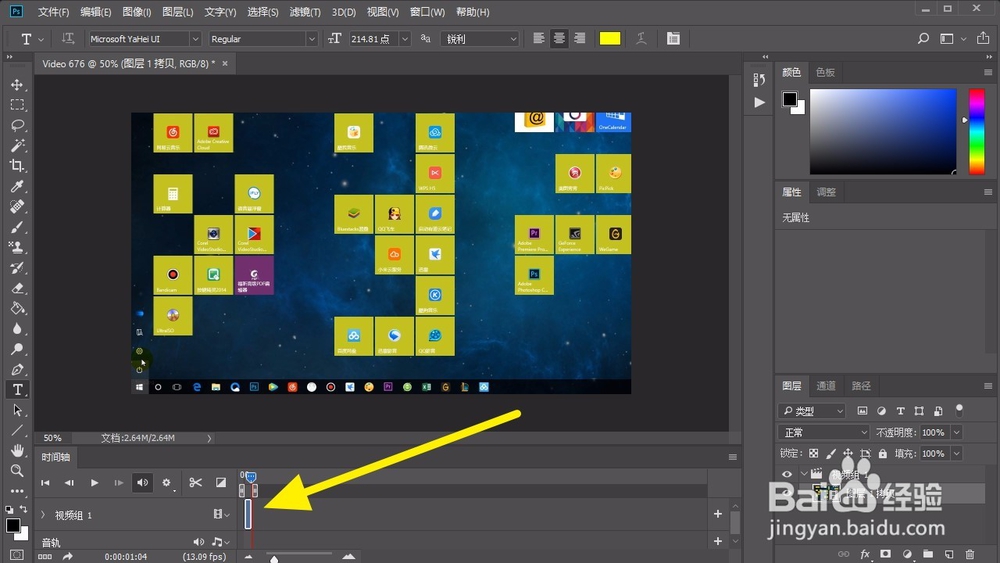Image resolution: width=1000 pixels, height=563 pixels.
Task: Expand the 视频组 1 track in timeline
Action: (x=43, y=515)
